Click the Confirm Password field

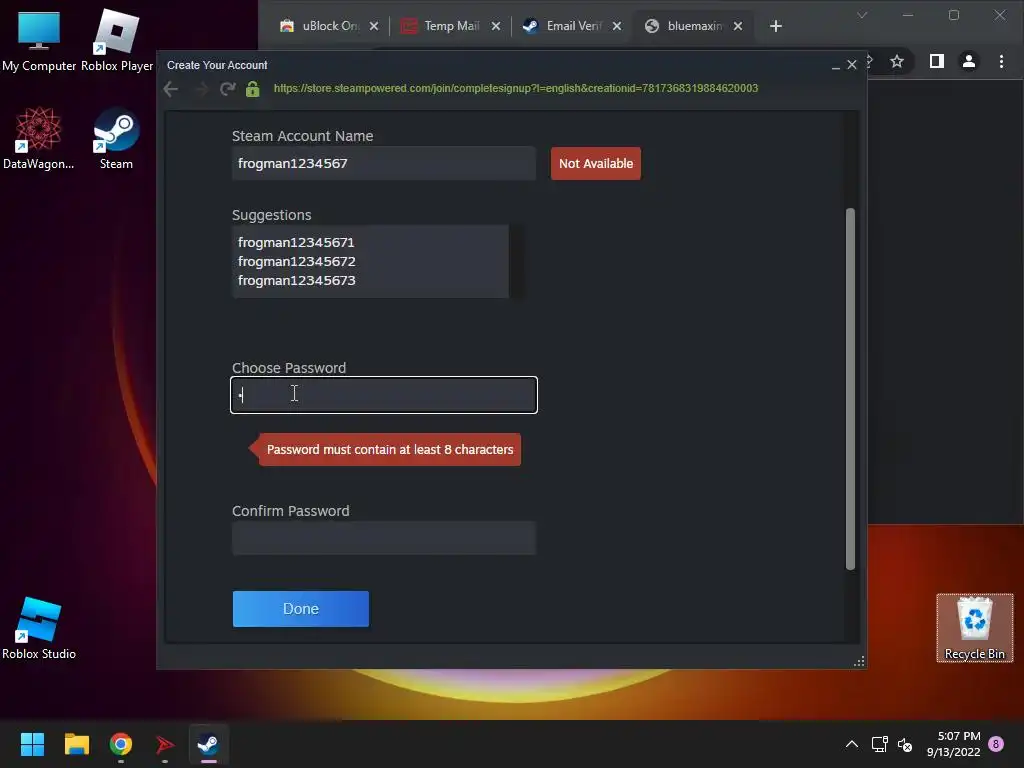point(384,538)
